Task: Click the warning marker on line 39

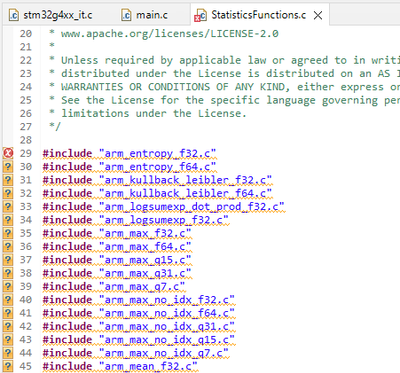Action: pos(8,286)
